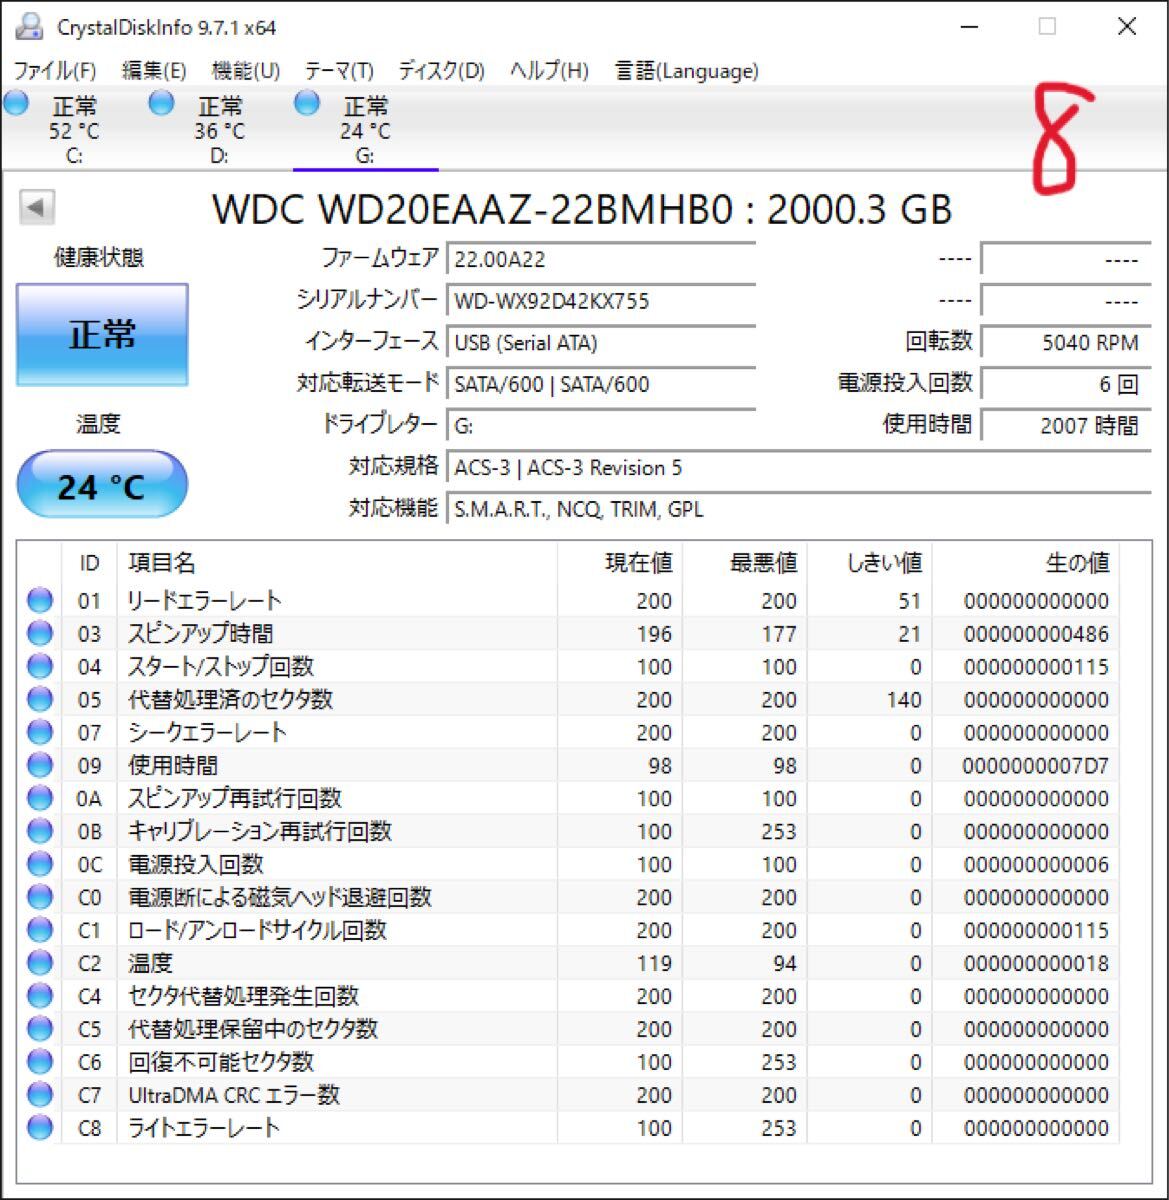Click status orb of 0C 電源投入回数 row
Image resolution: width=1169 pixels, height=1200 pixels.
pos(40,865)
